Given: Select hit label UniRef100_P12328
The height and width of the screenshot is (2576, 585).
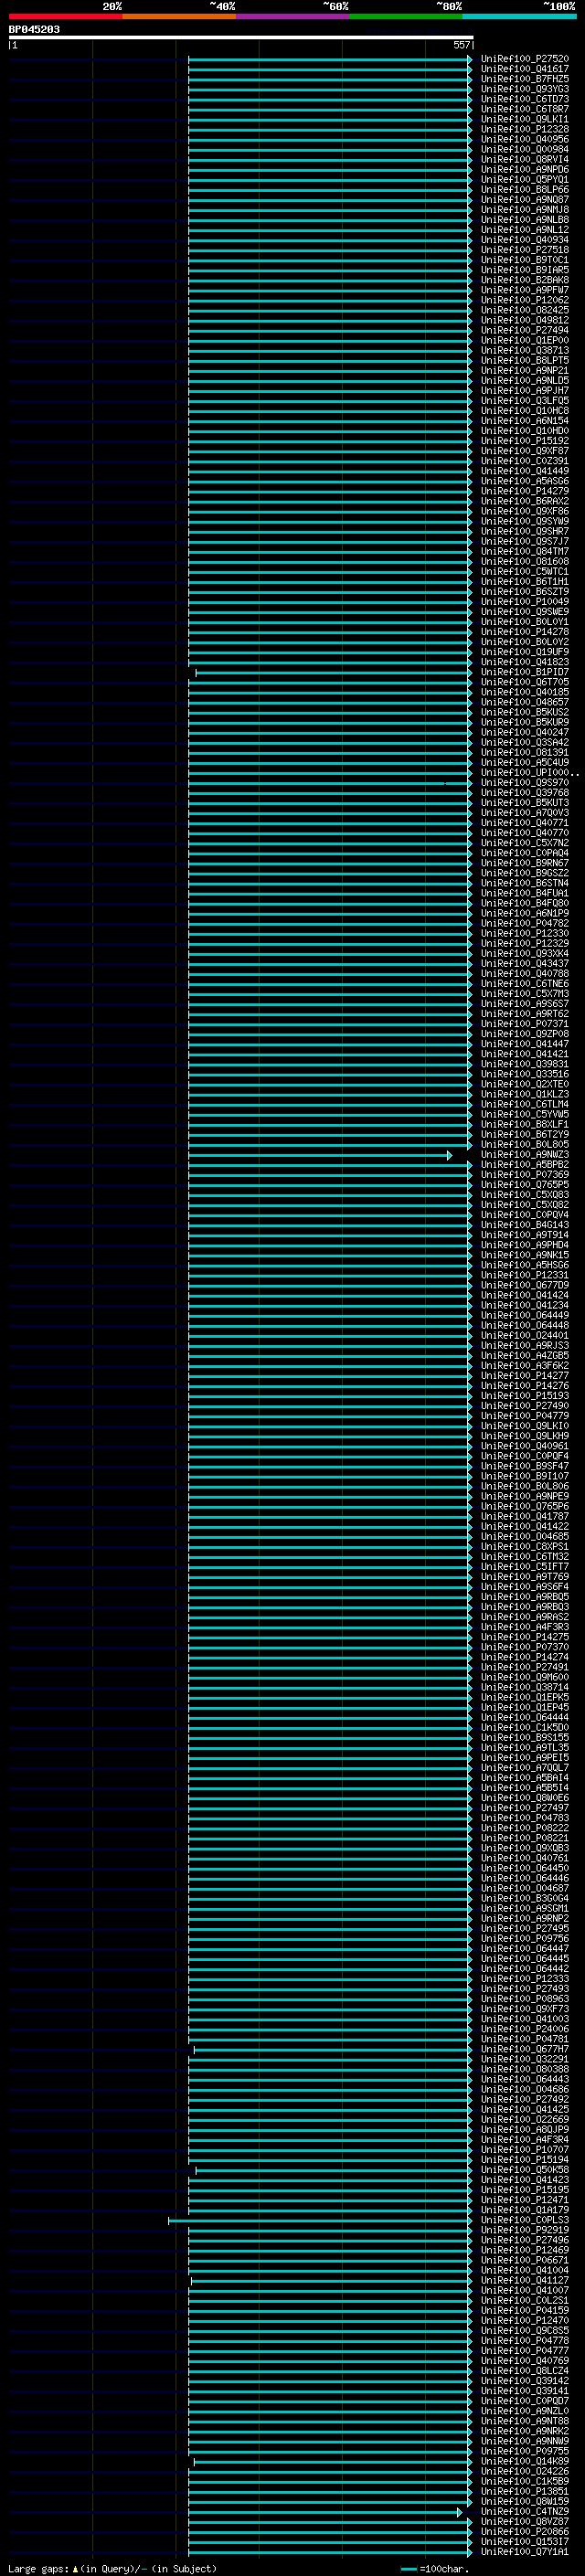Looking at the screenshot, I should click(x=524, y=129).
